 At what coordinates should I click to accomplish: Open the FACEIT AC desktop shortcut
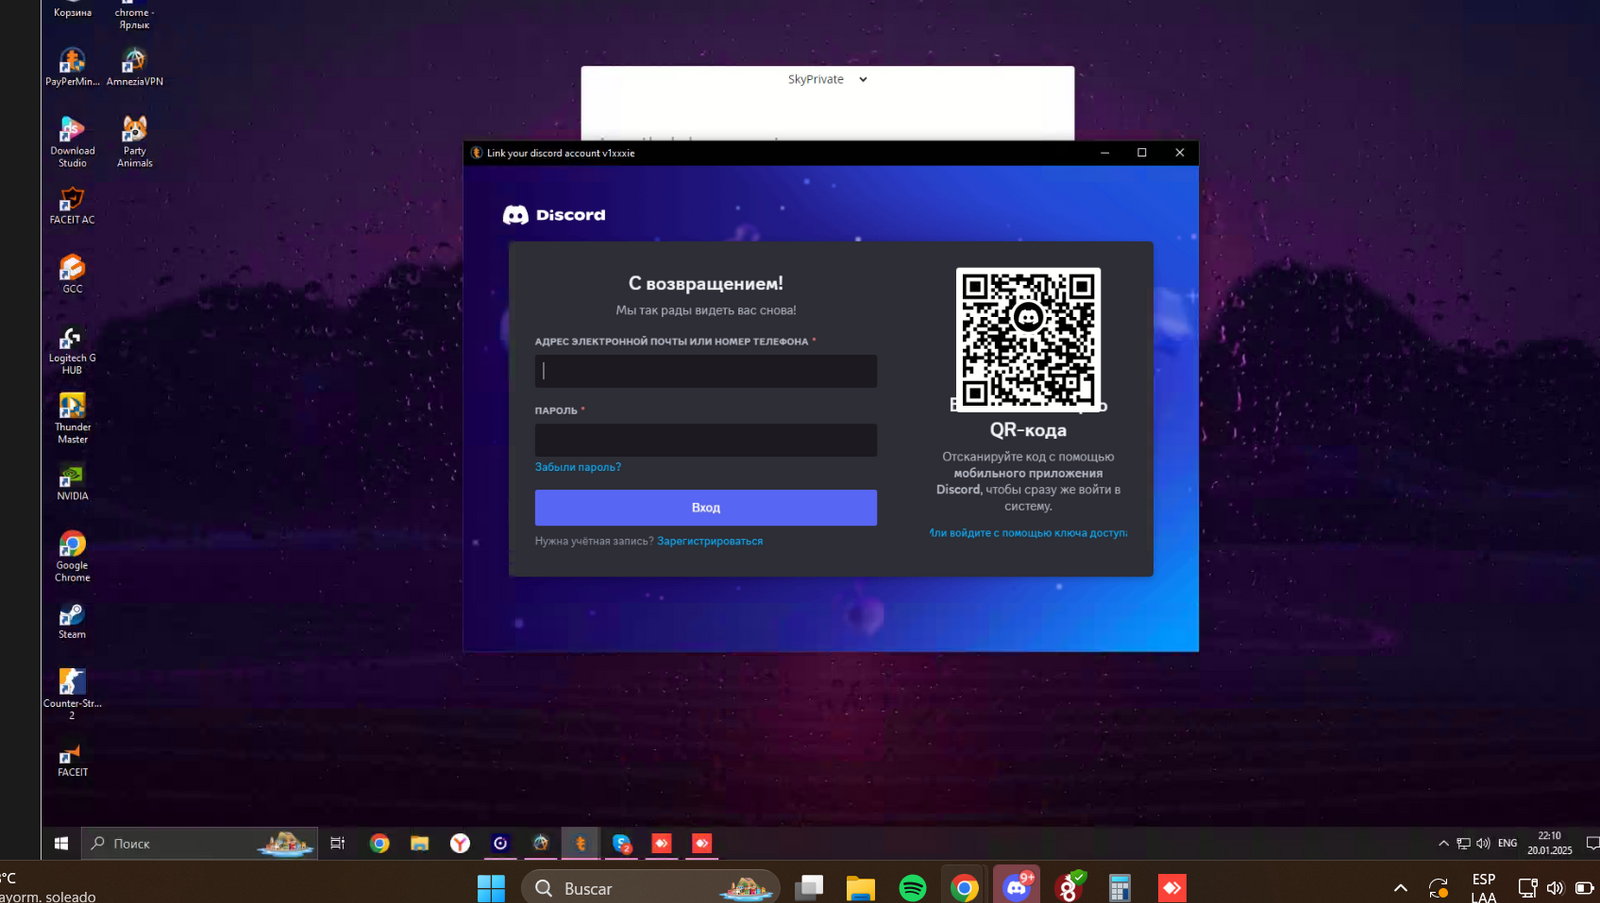72,205
